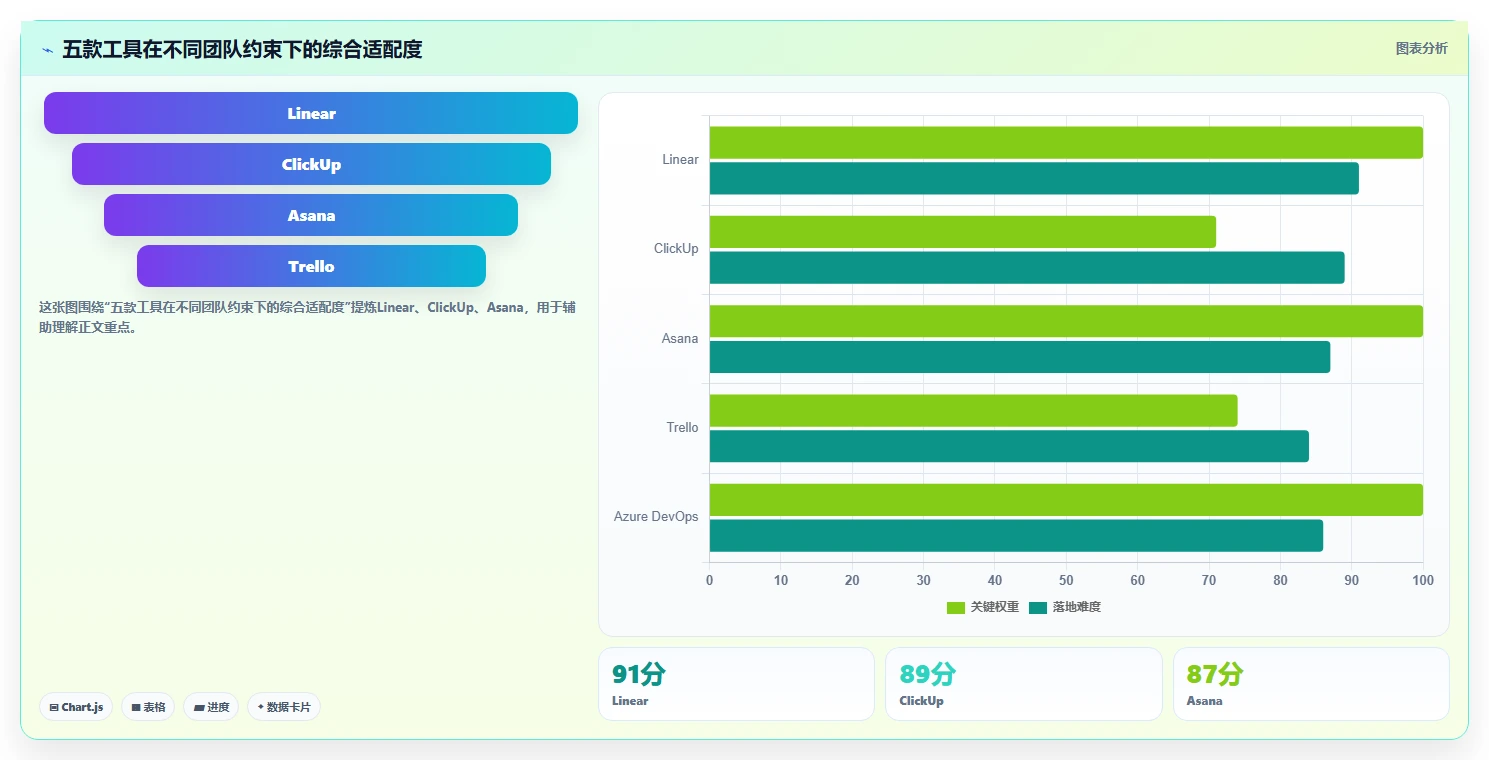The image size is (1489, 760).
Task: Click Trello's 关键权重 light-green bar
Action: coord(974,411)
